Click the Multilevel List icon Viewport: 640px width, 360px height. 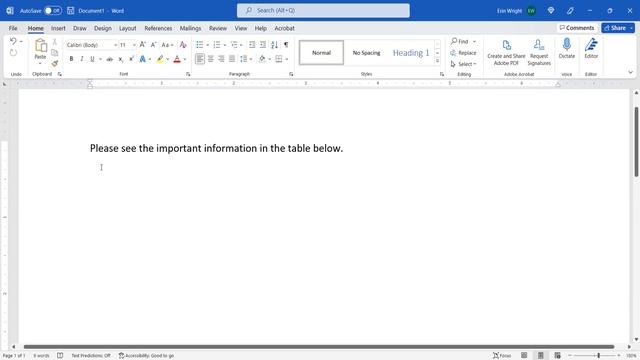tap(234, 44)
